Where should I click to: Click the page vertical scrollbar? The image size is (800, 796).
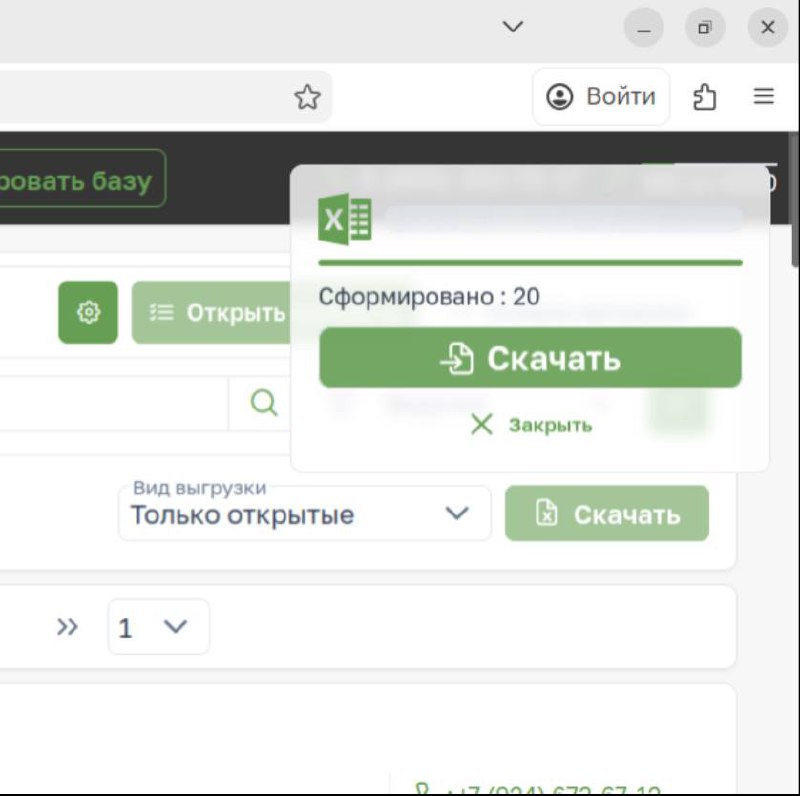tap(795, 199)
